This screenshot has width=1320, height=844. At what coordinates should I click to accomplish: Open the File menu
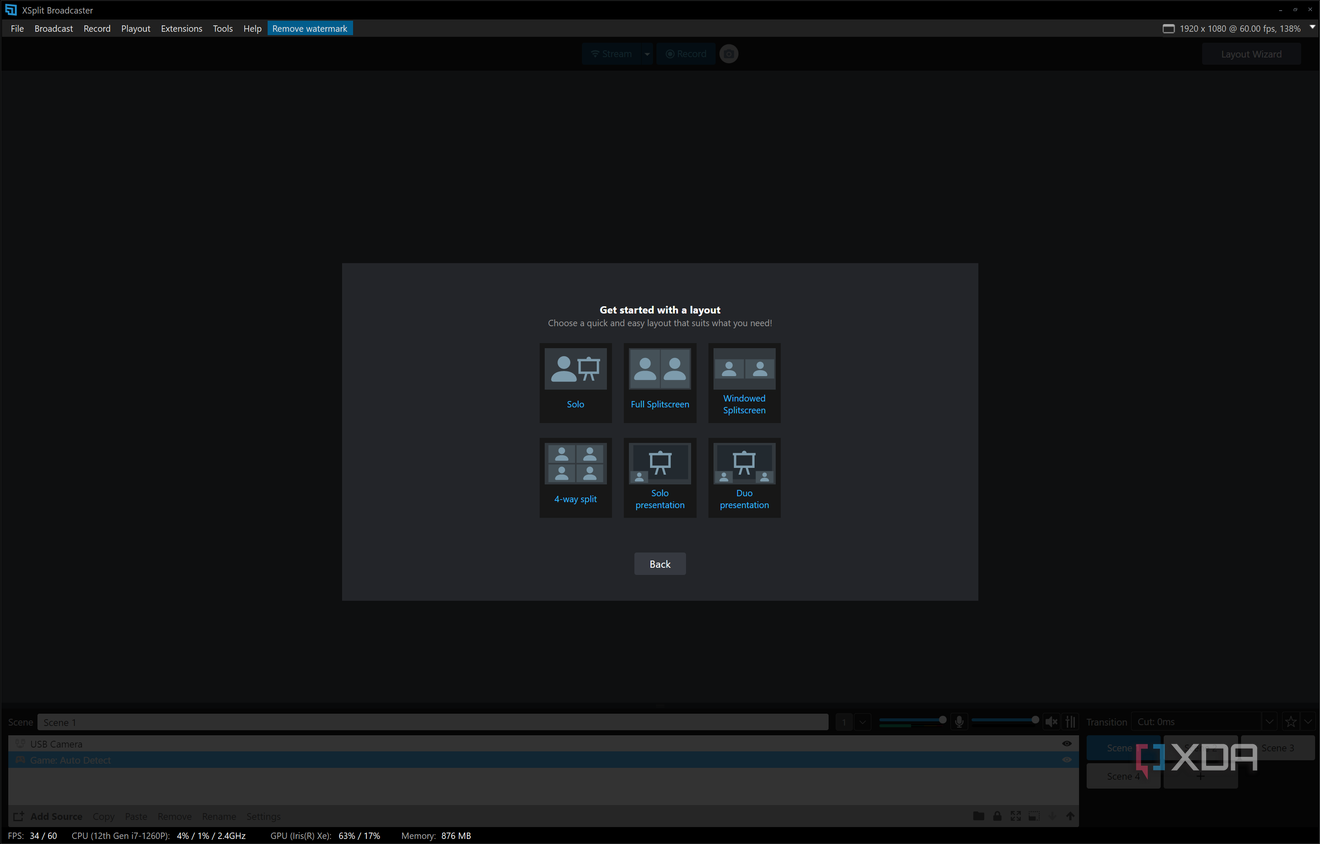coord(17,29)
